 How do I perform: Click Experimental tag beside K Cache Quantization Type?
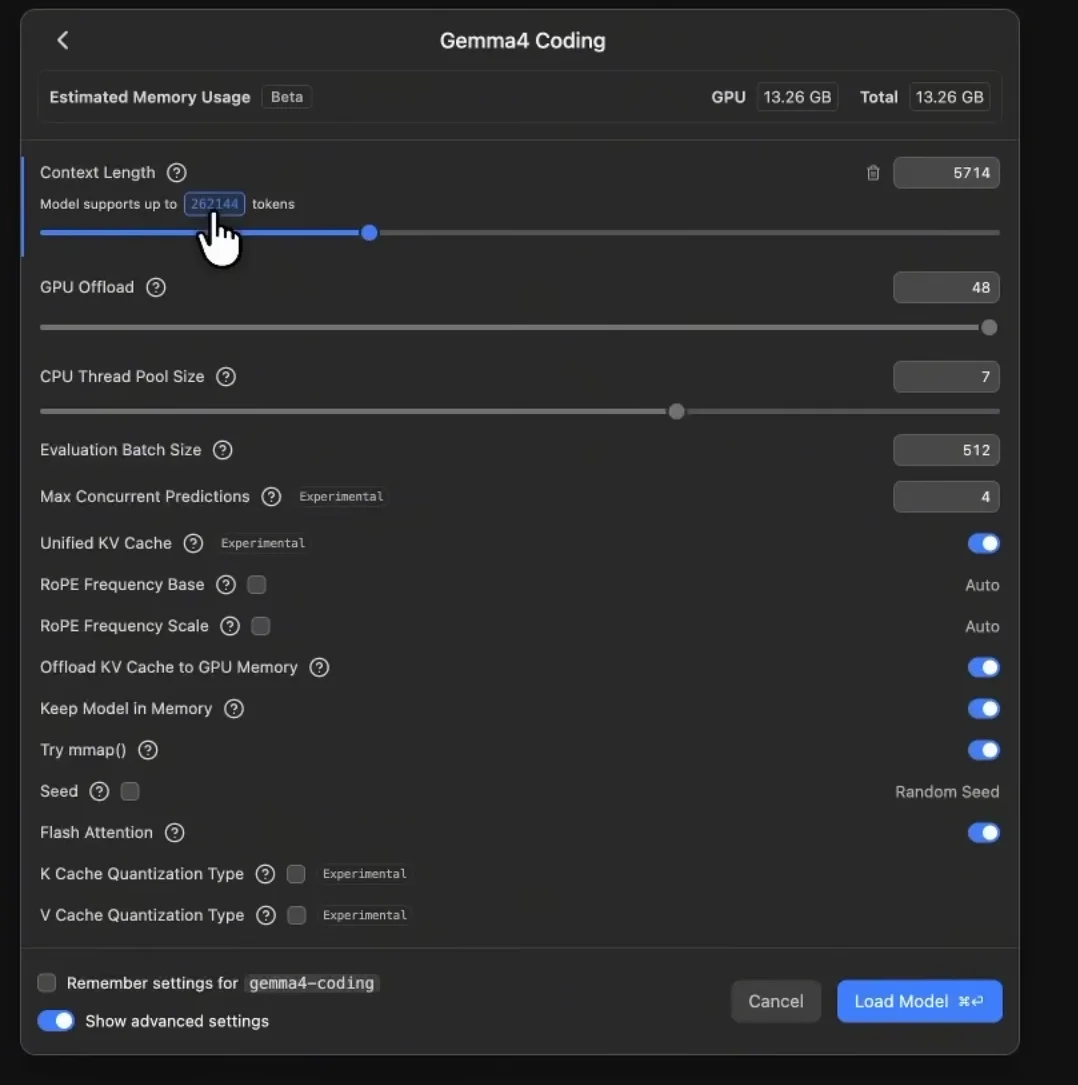365,874
